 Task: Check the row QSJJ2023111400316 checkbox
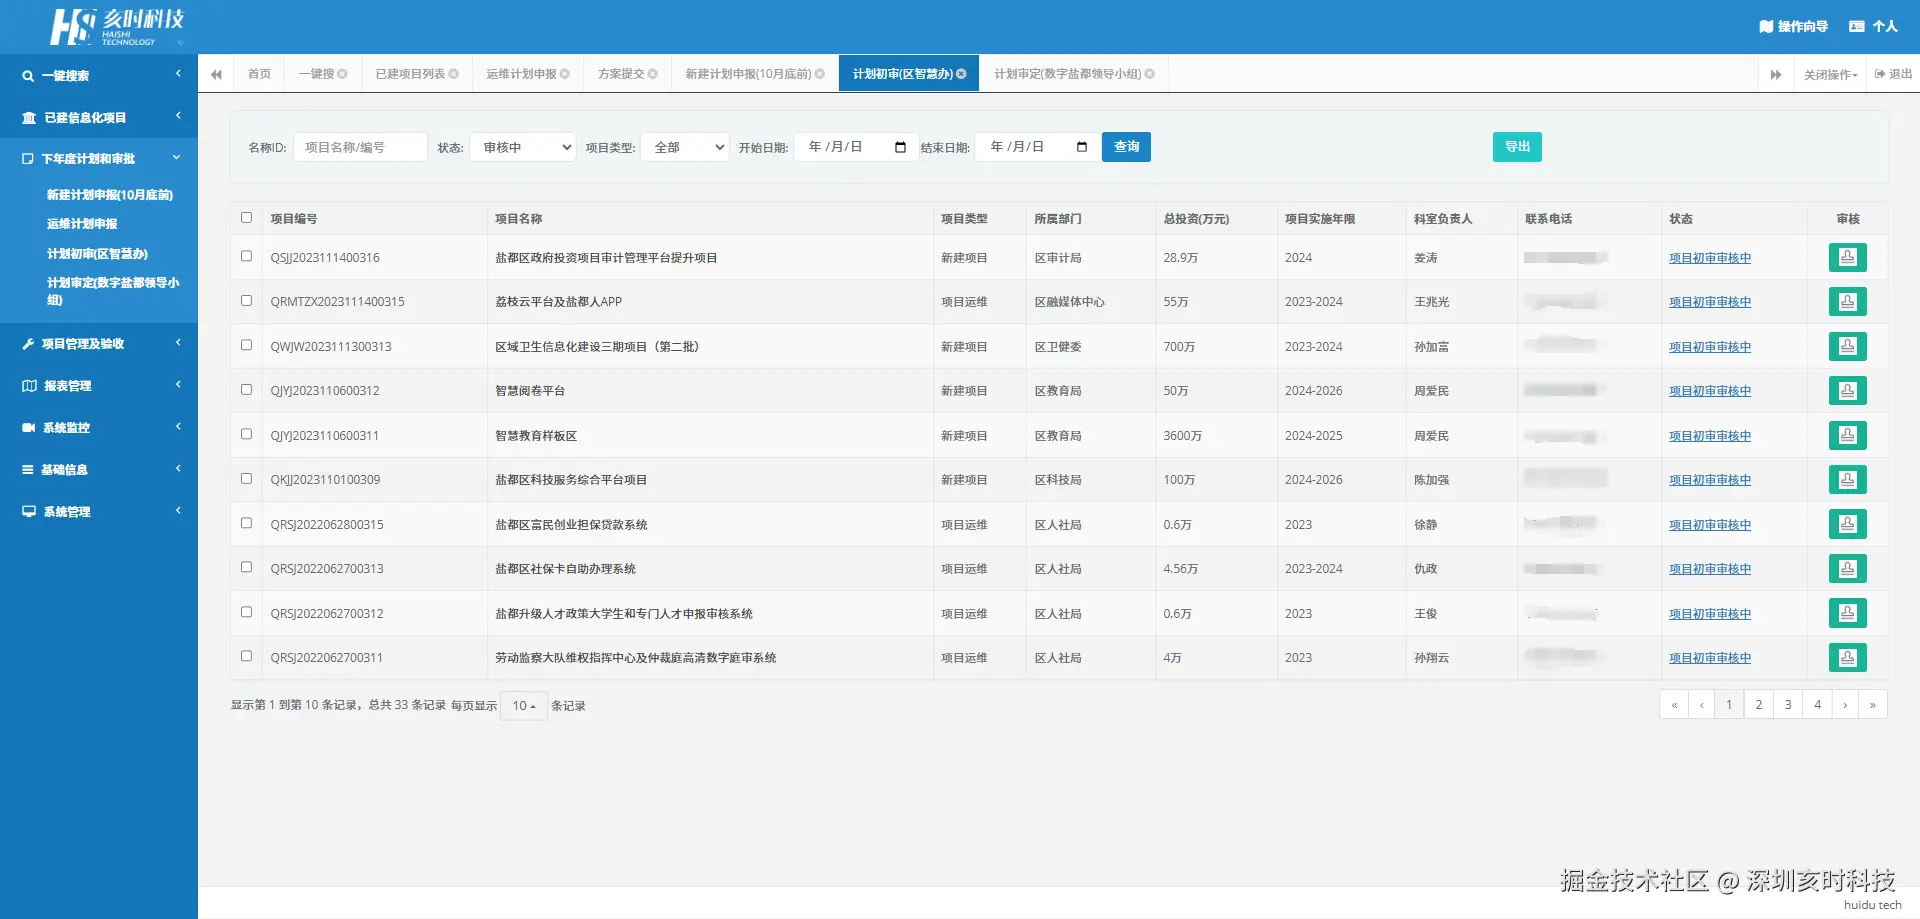pos(246,256)
